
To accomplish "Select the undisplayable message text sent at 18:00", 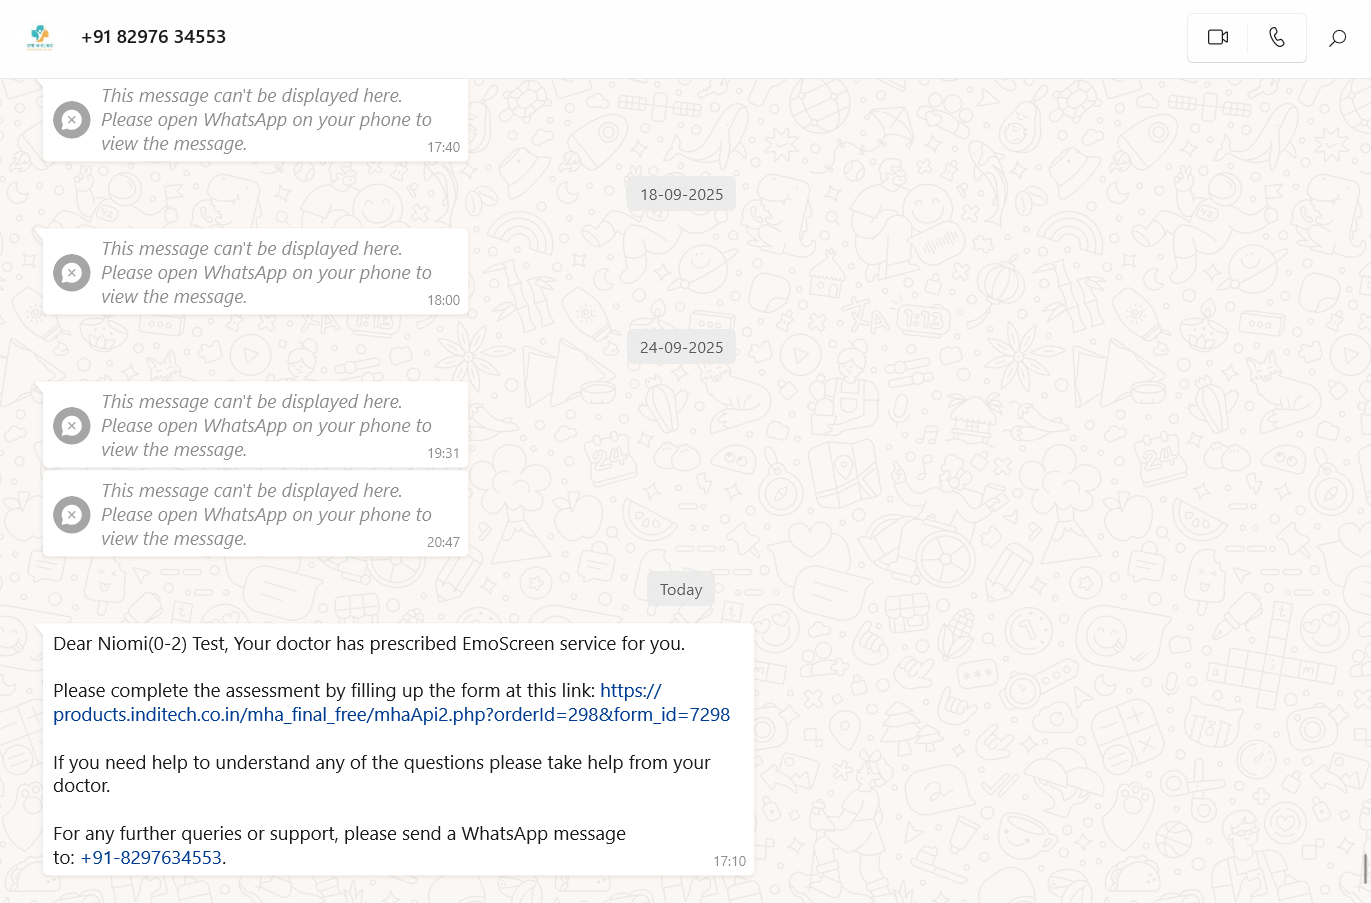I will coord(265,273).
